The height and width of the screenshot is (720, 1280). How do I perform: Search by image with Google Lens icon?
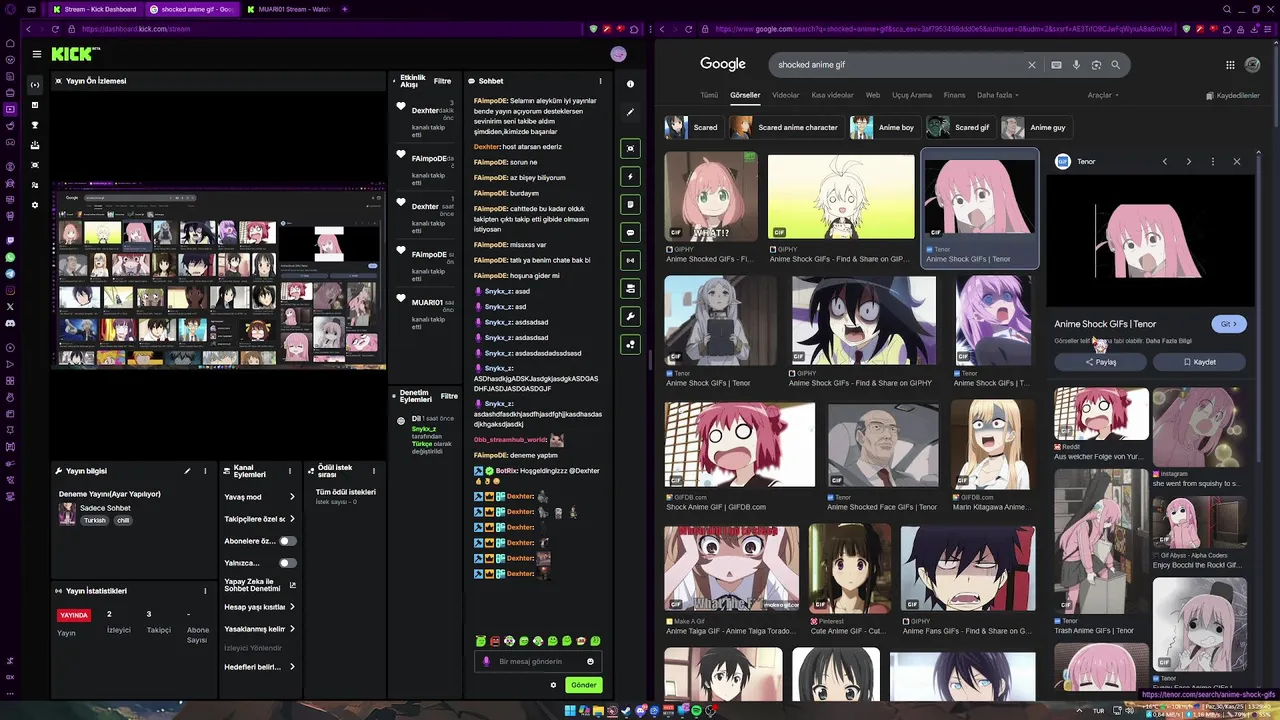[x=1096, y=65]
